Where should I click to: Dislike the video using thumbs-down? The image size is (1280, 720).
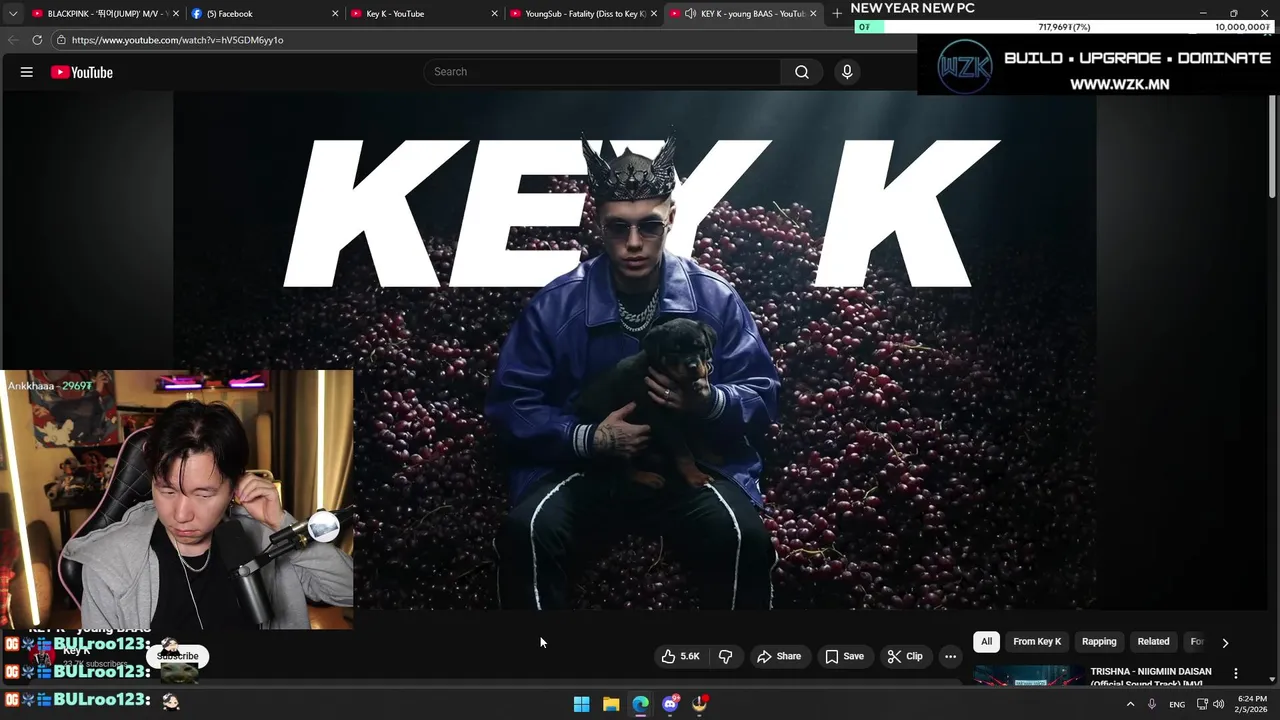726,656
